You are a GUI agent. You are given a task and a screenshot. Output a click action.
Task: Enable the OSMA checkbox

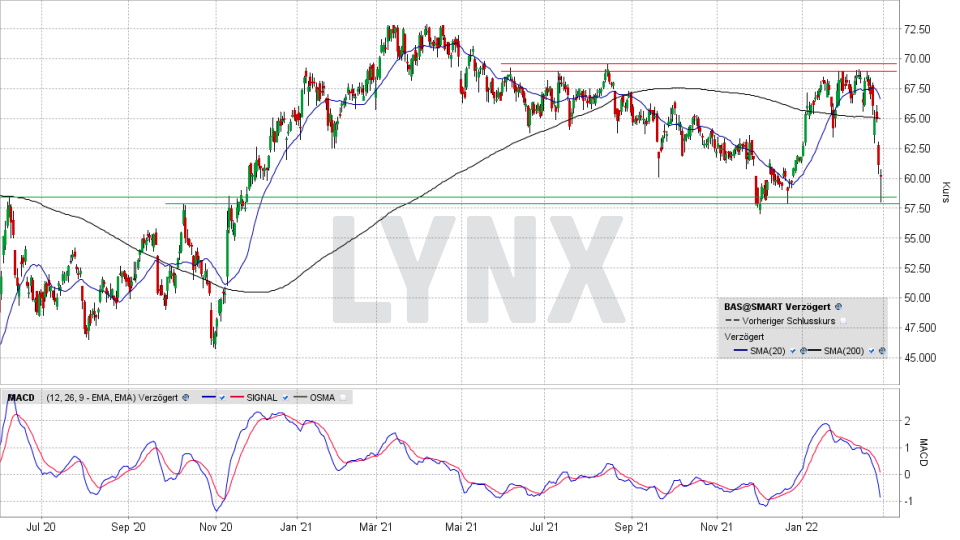click(343, 398)
